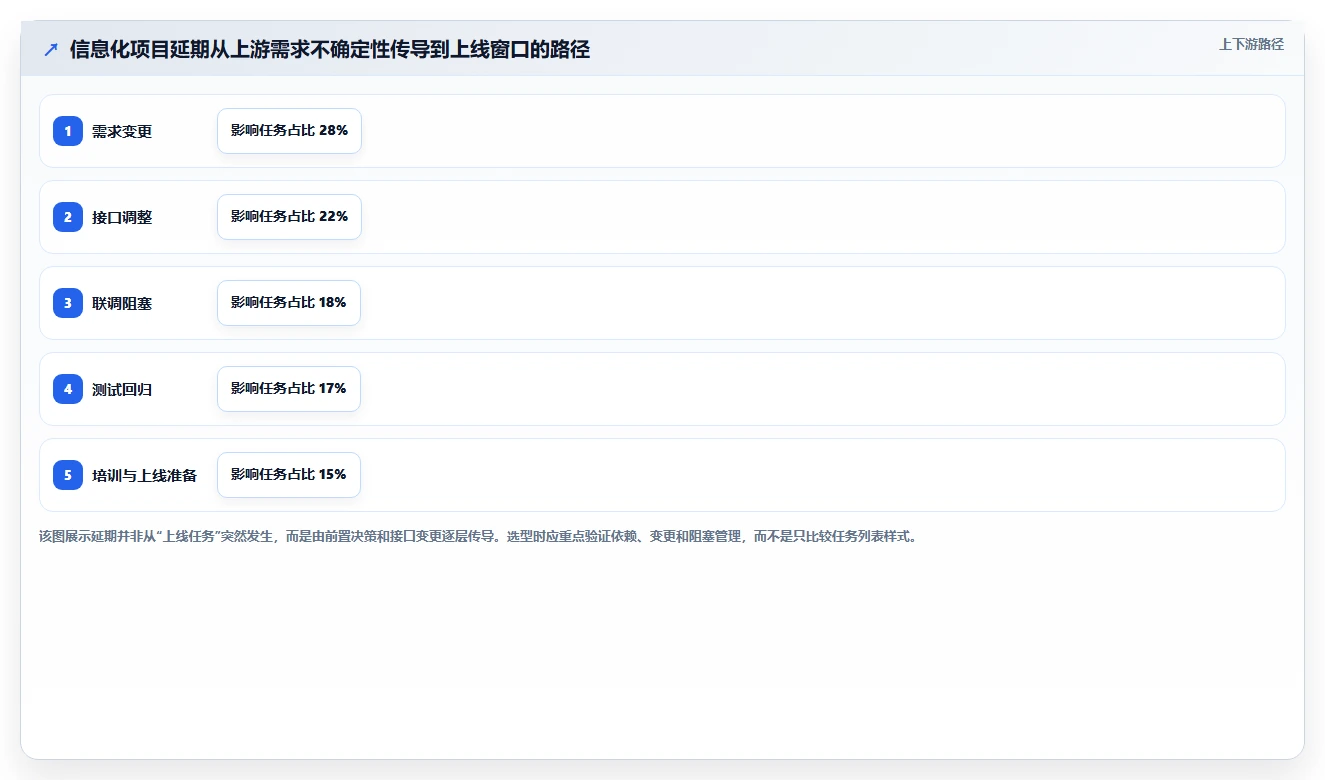Click the 测试回归 label
Screen dimensions: 1325x780
tap(122, 389)
